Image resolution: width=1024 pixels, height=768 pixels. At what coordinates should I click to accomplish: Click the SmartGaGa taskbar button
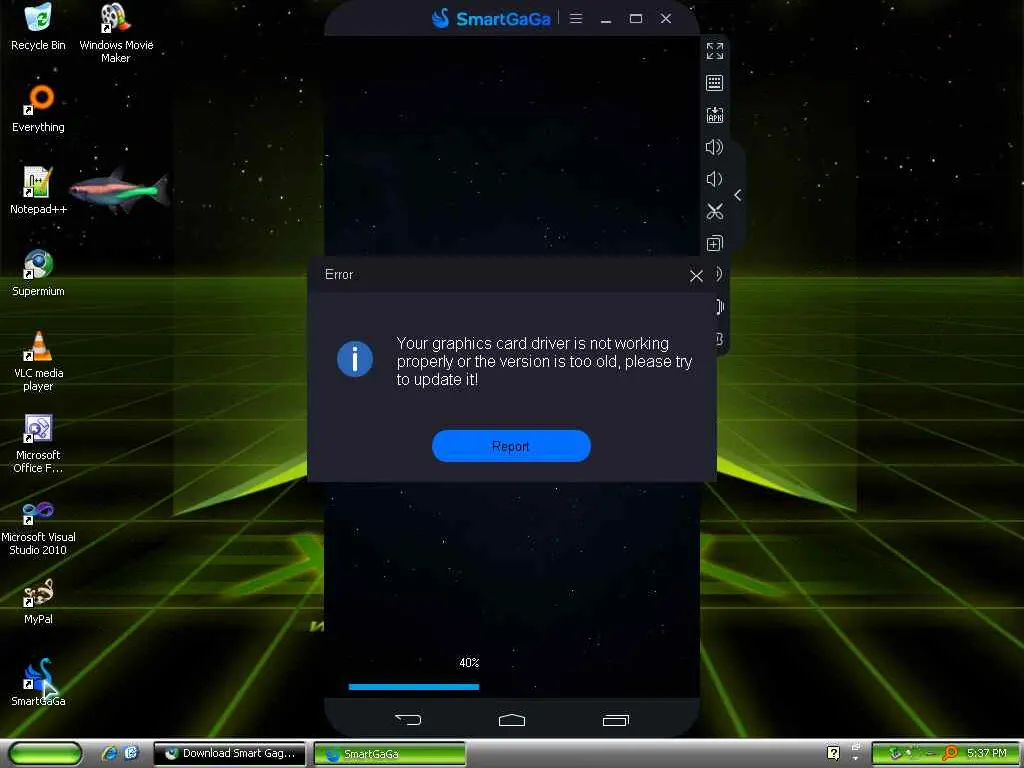coord(390,754)
